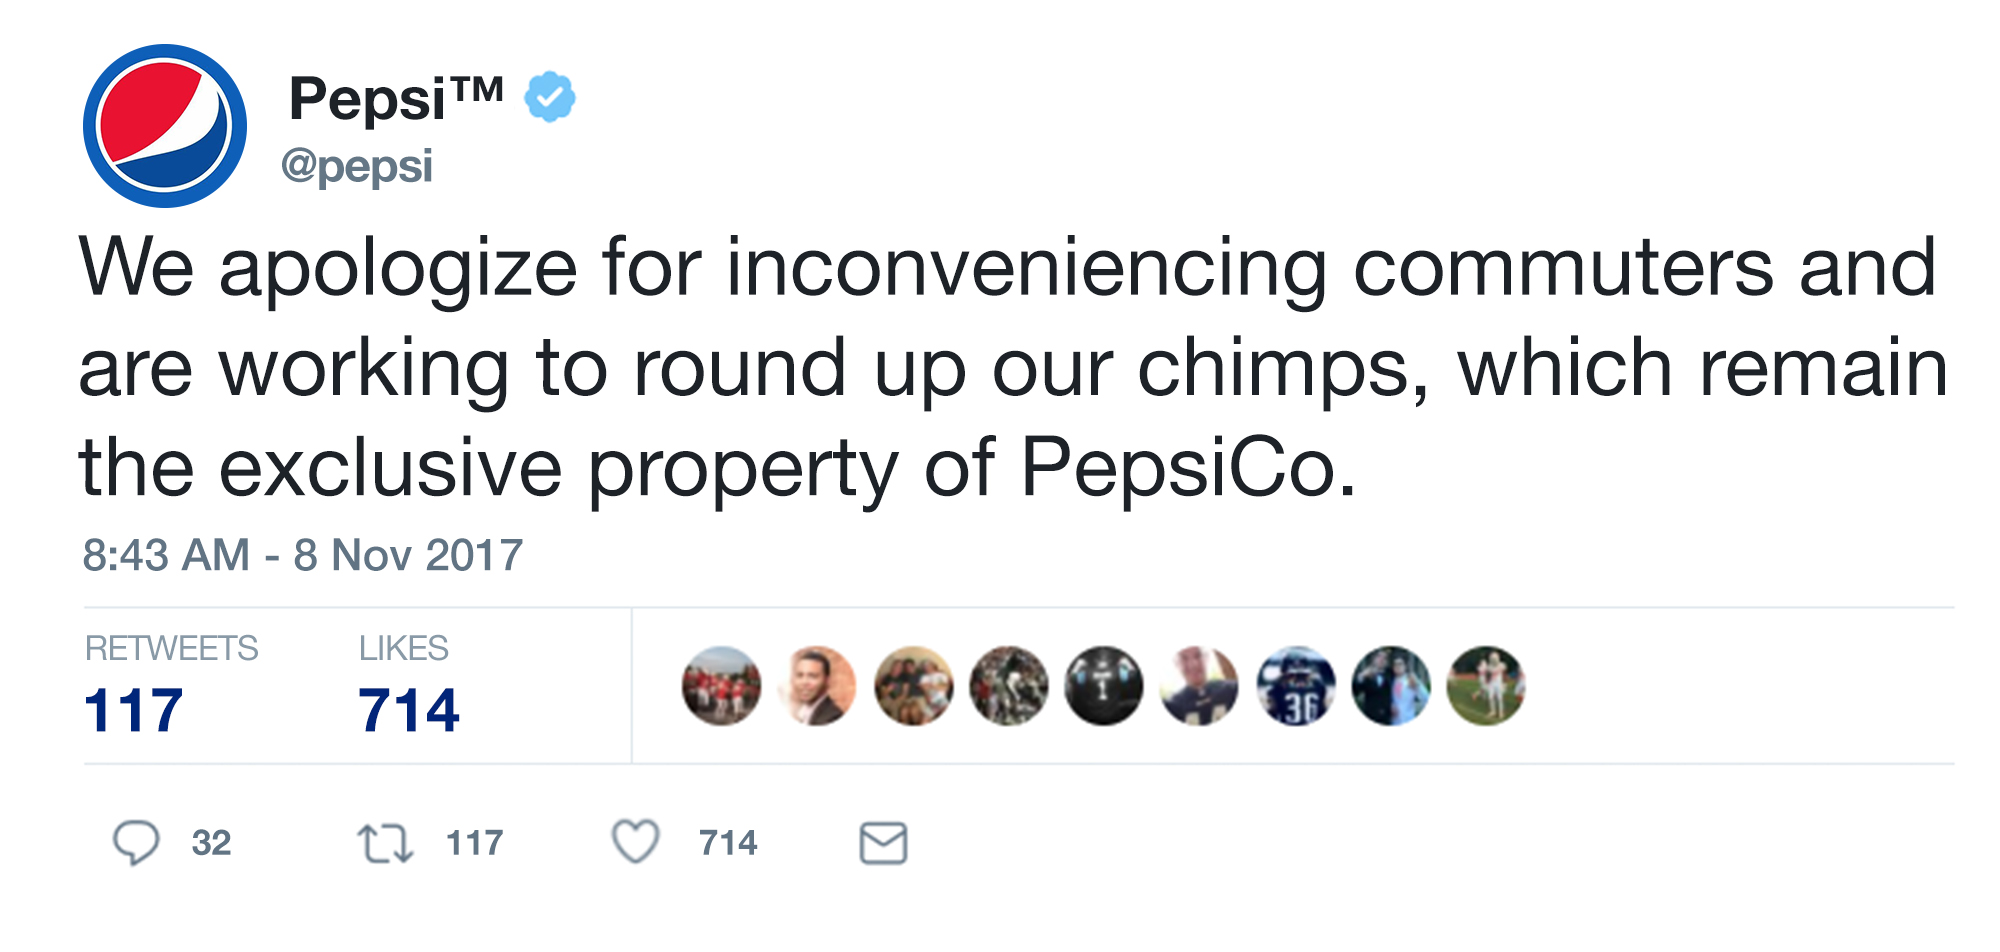Click the retweet arrows icon

pos(385,843)
